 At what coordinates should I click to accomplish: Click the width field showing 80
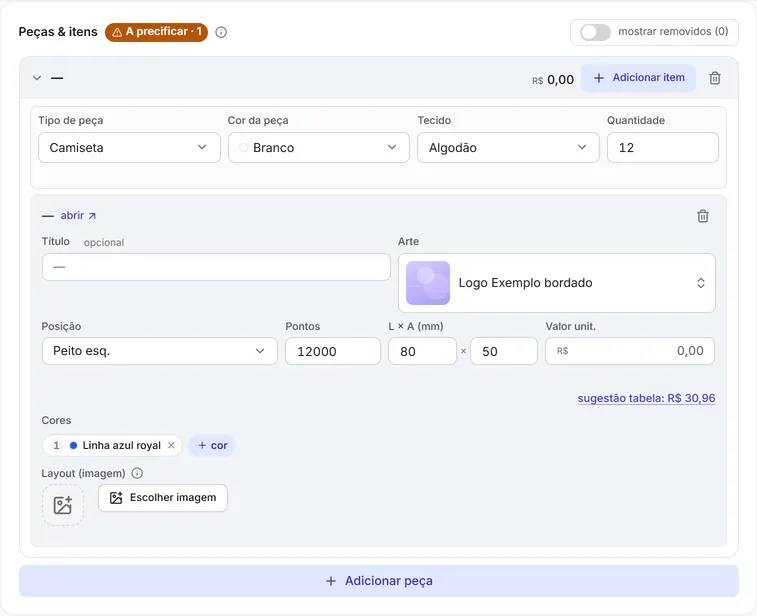click(422, 351)
